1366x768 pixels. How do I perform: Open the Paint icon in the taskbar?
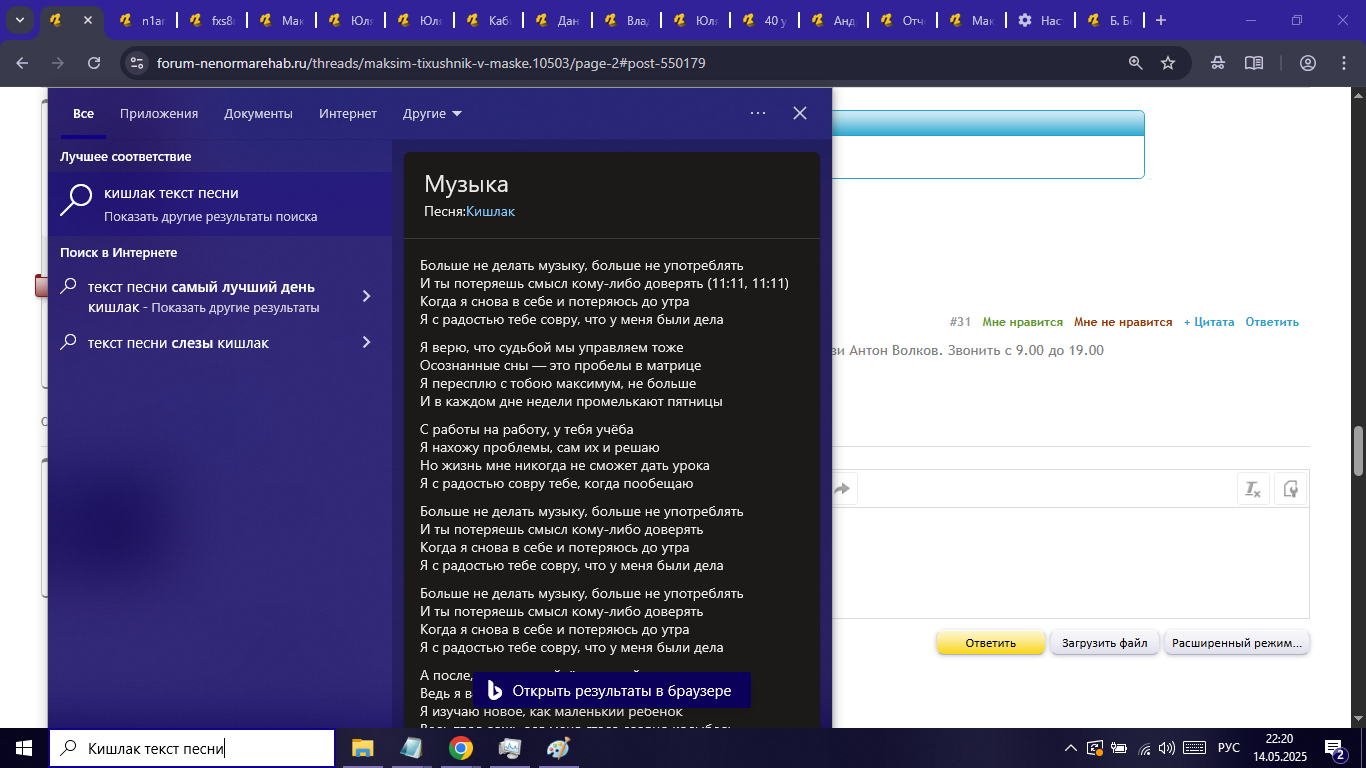558,747
